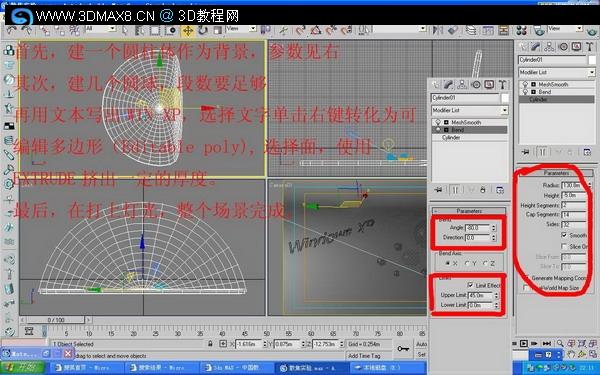This screenshot has height=375, width=600.
Task: Open the Material Editor spheres icon
Action: [521, 30]
